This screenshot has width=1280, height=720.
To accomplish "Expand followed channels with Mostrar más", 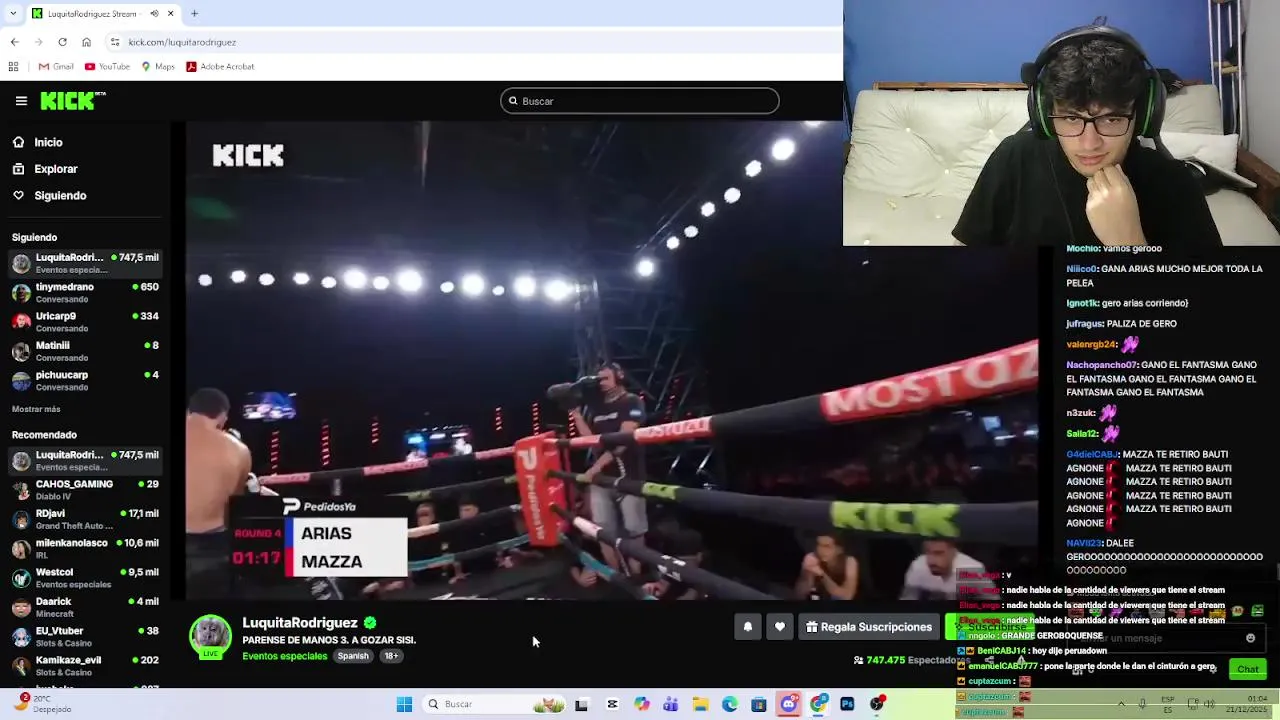I will [36, 409].
